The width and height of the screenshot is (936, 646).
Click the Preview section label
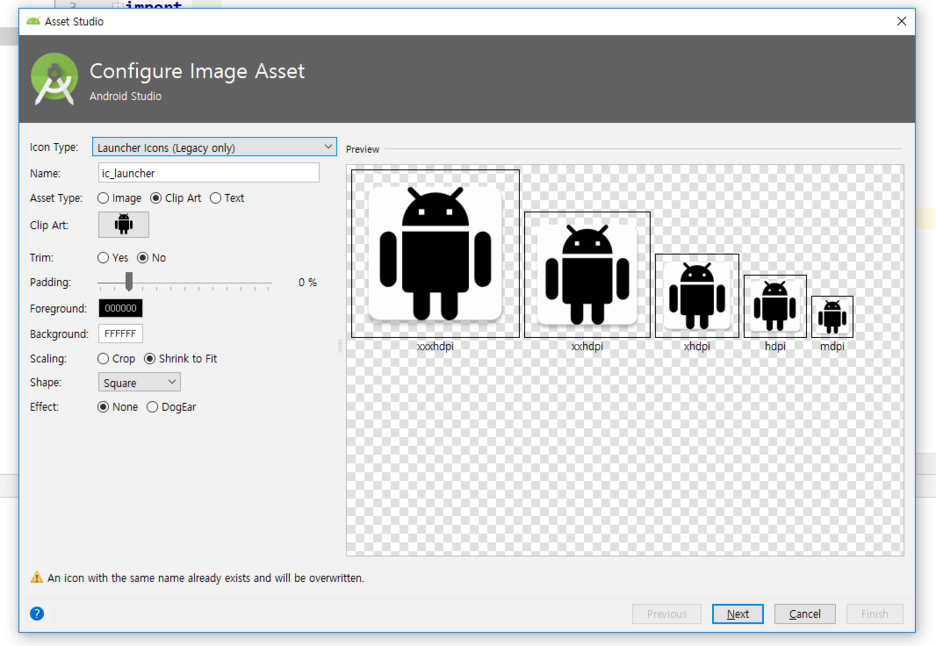pos(362,149)
